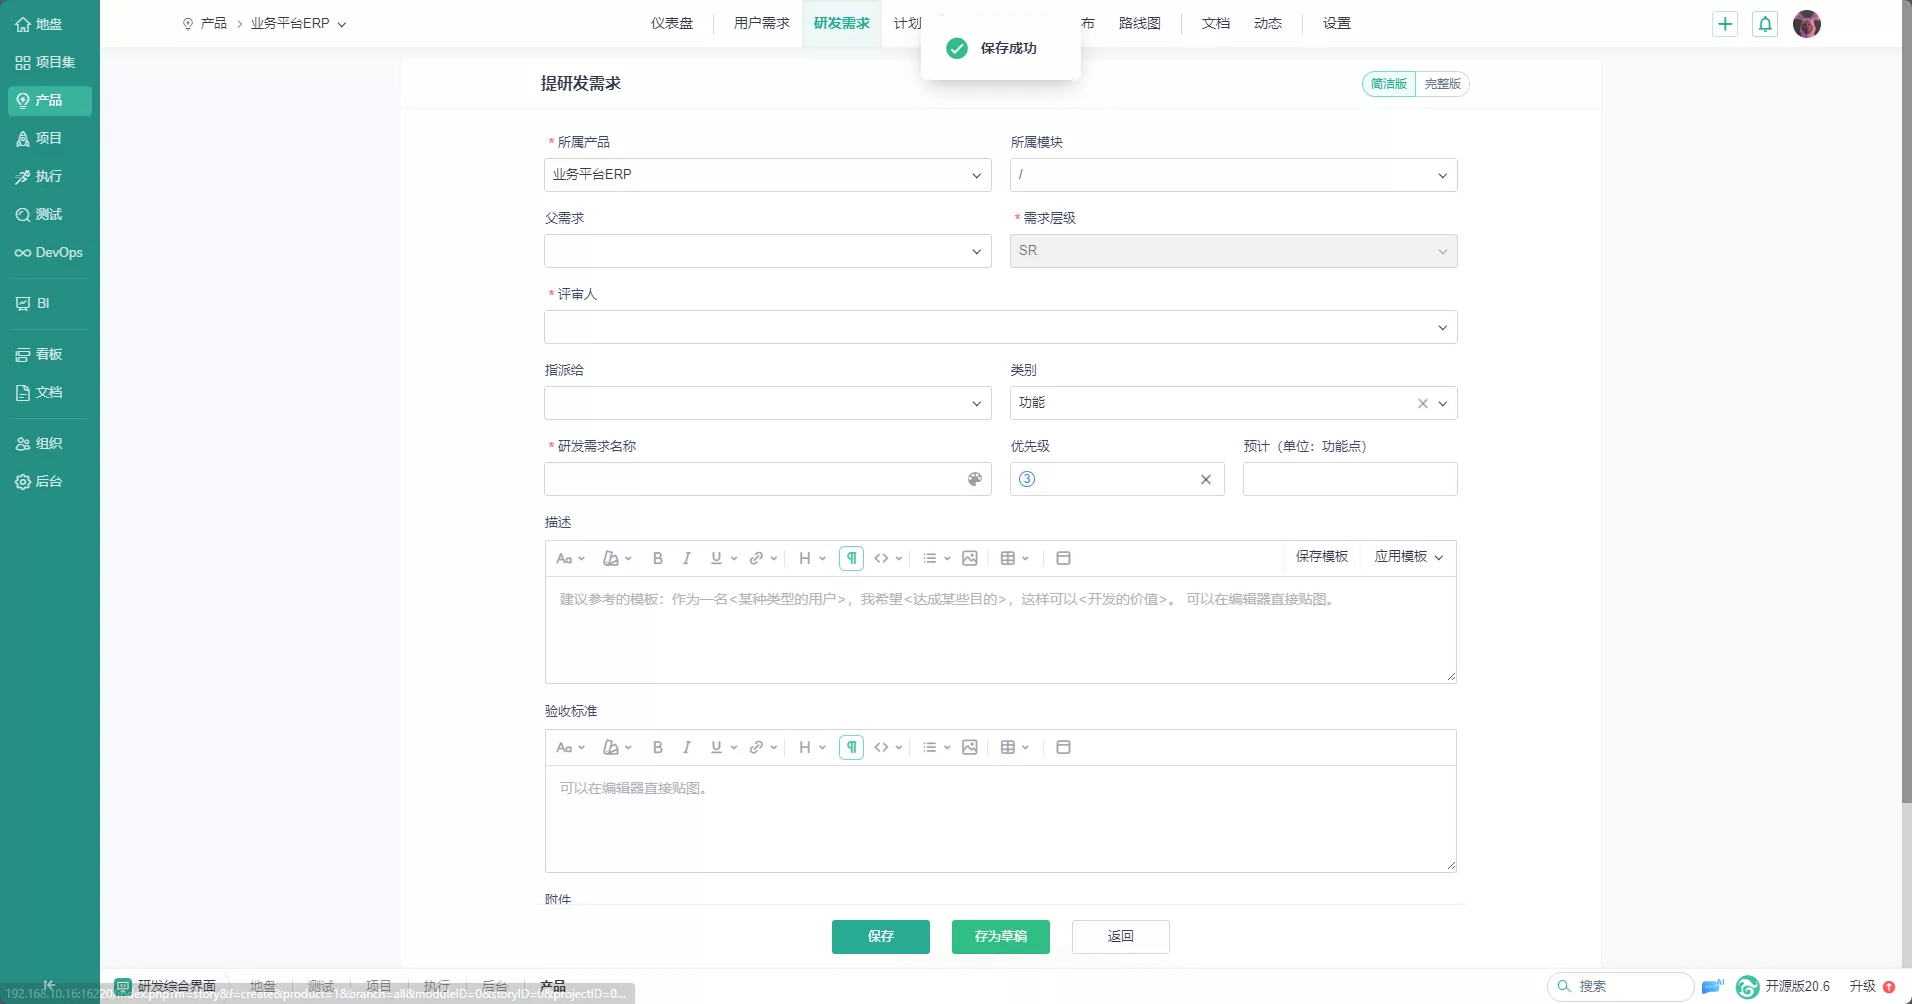1912x1004 pixels.
Task: Click the 返回 button
Action: pyautogui.click(x=1121, y=937)
